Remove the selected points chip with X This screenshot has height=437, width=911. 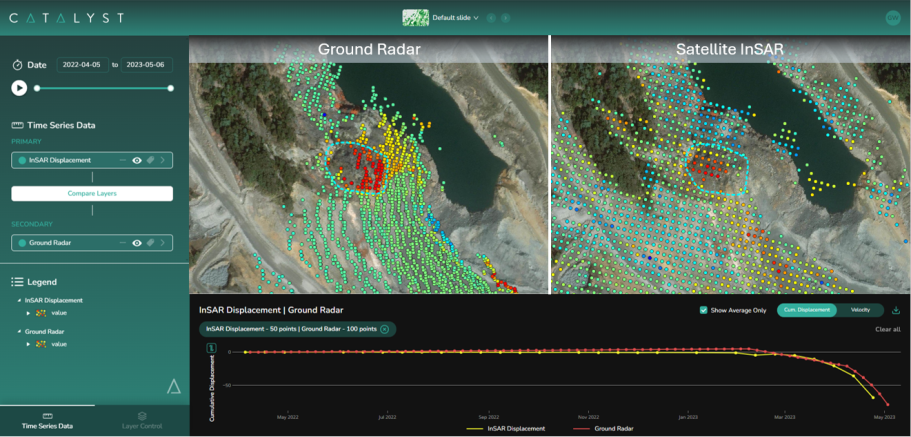pos(385,329)
